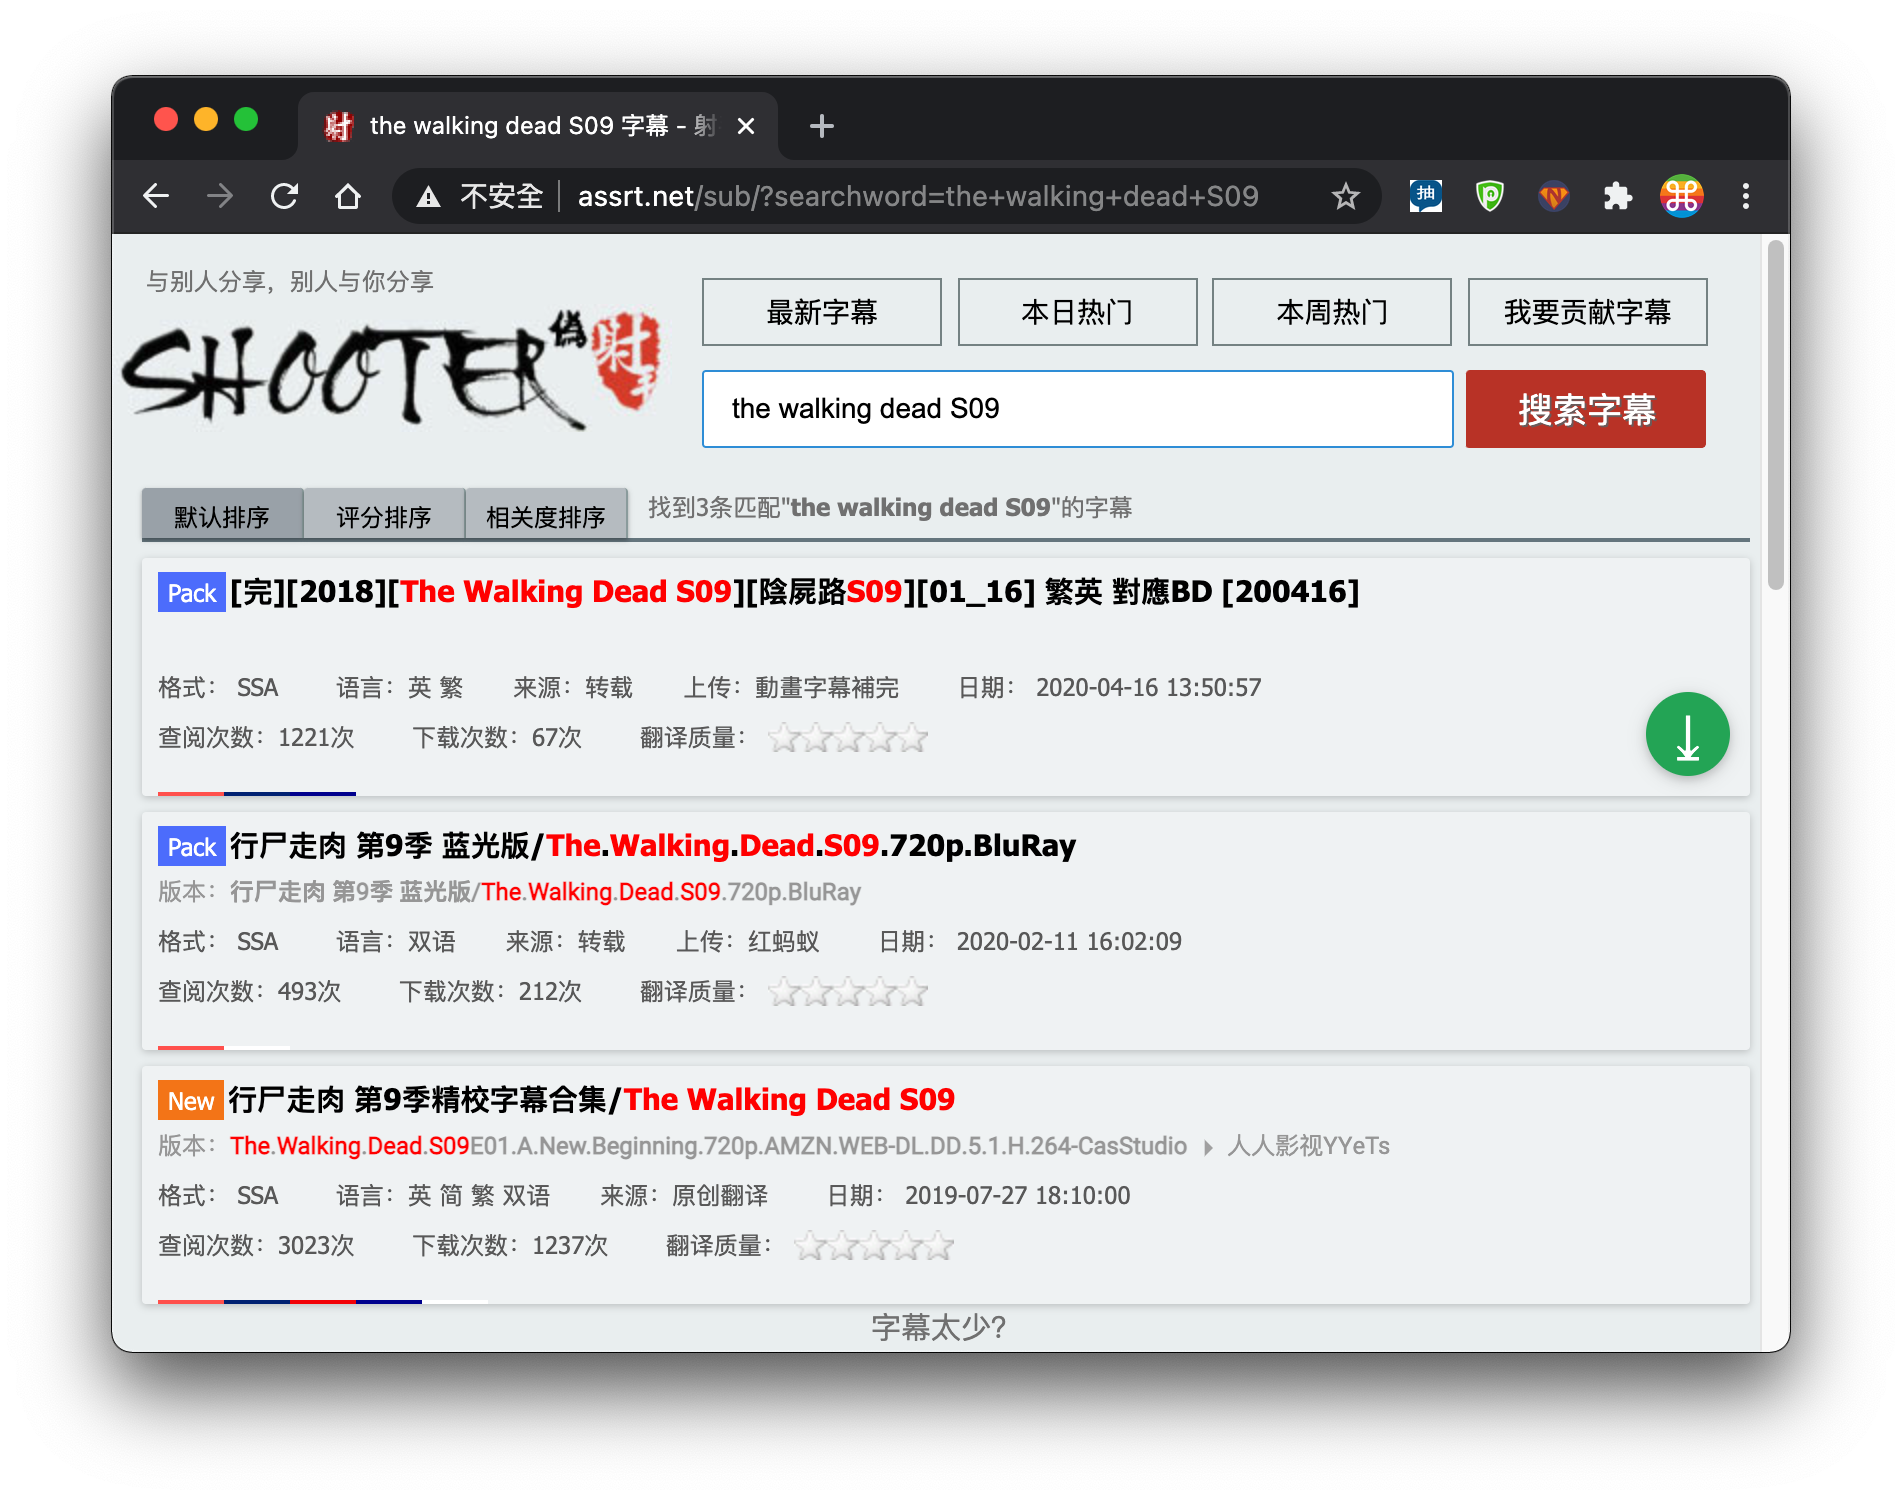The image size is (1902, 1500).
Task: Click the insecure site warning indicator
Action: (x=479, y=196)
